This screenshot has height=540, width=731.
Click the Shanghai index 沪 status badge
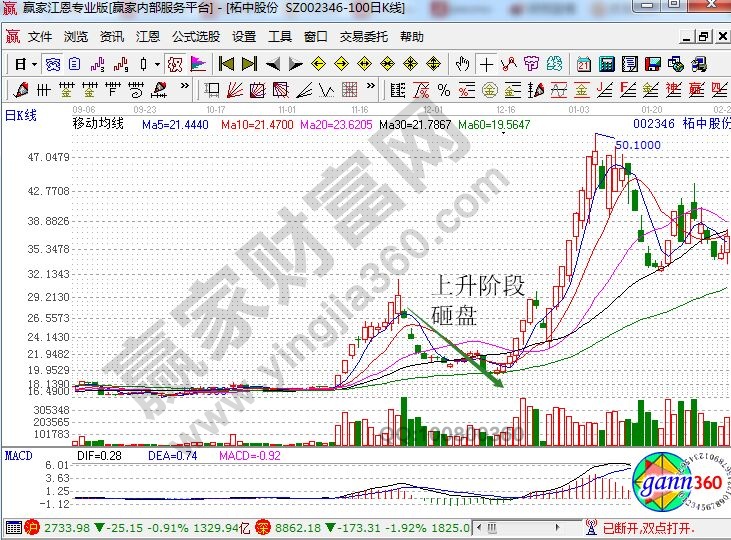(32, 526)
